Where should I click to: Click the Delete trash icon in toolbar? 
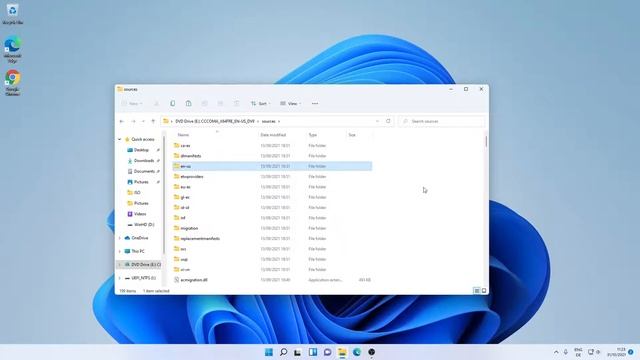pos(236,104)
